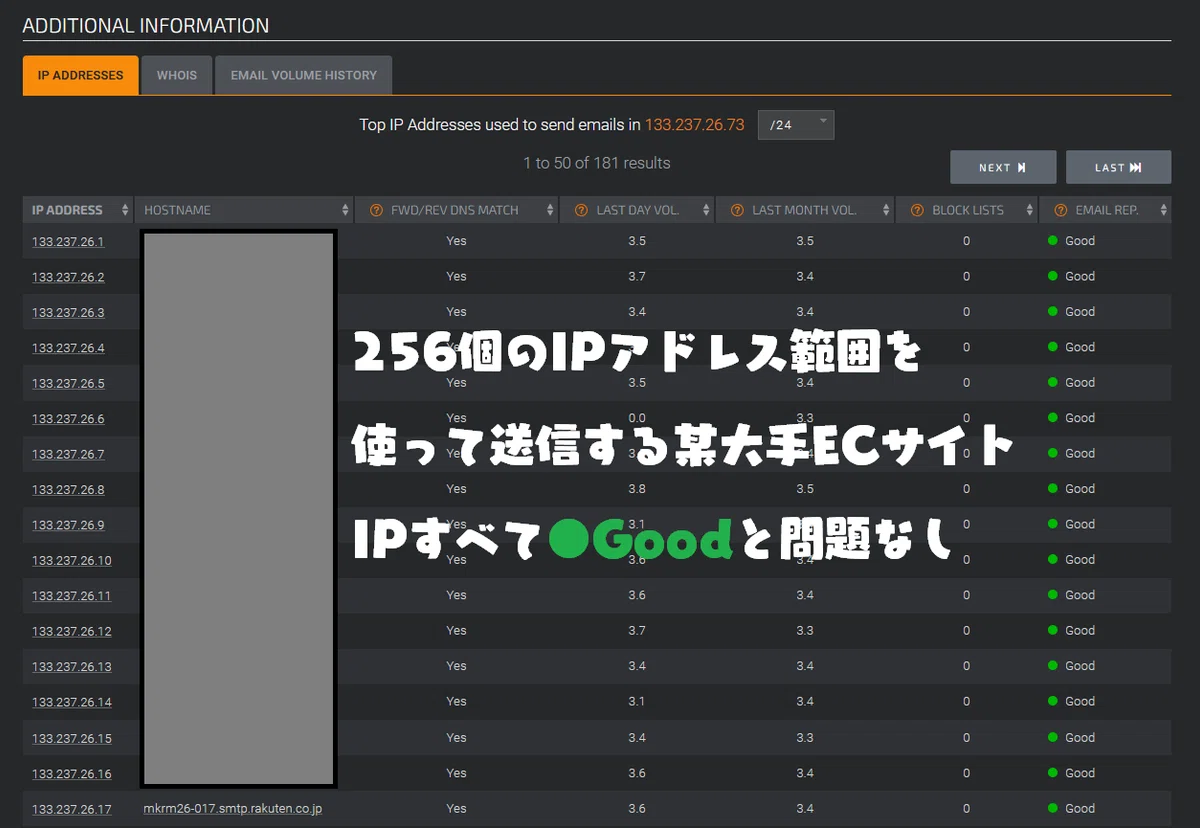
Task: Open the /24 subnet dropdown
Action: 796,125
